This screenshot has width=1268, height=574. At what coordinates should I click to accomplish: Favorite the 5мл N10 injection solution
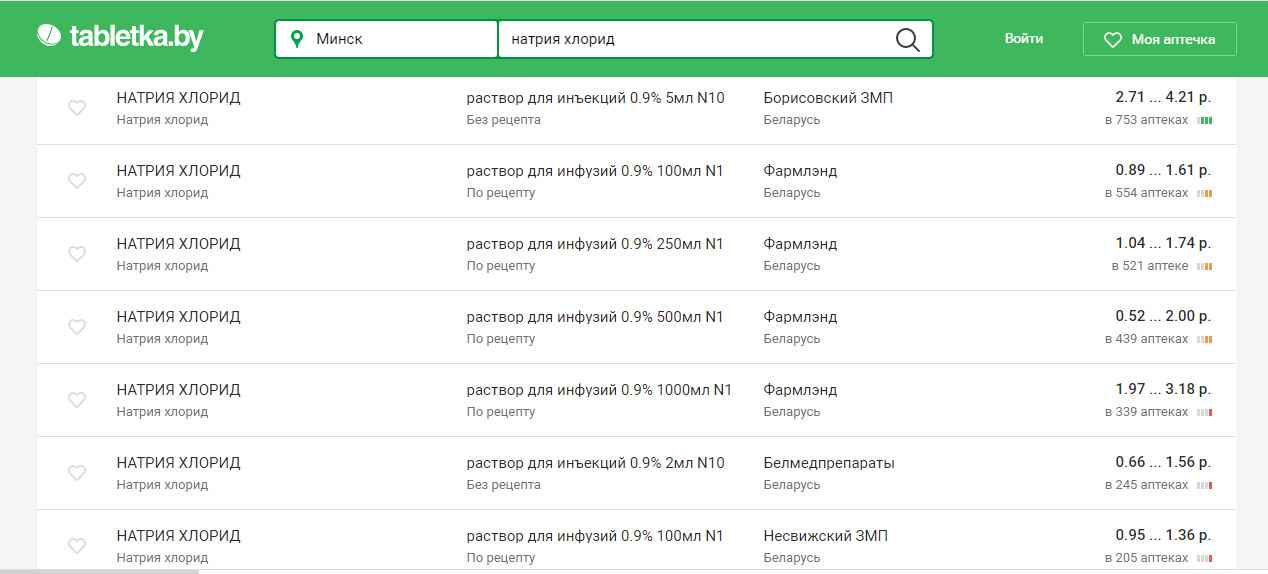(x=77, y=108)
